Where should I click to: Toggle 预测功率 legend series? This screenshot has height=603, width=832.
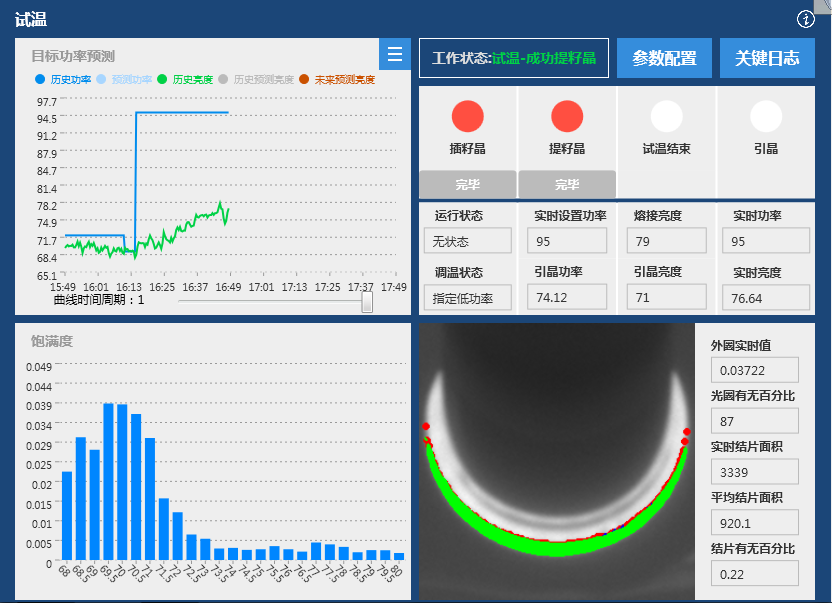[126, 79]
